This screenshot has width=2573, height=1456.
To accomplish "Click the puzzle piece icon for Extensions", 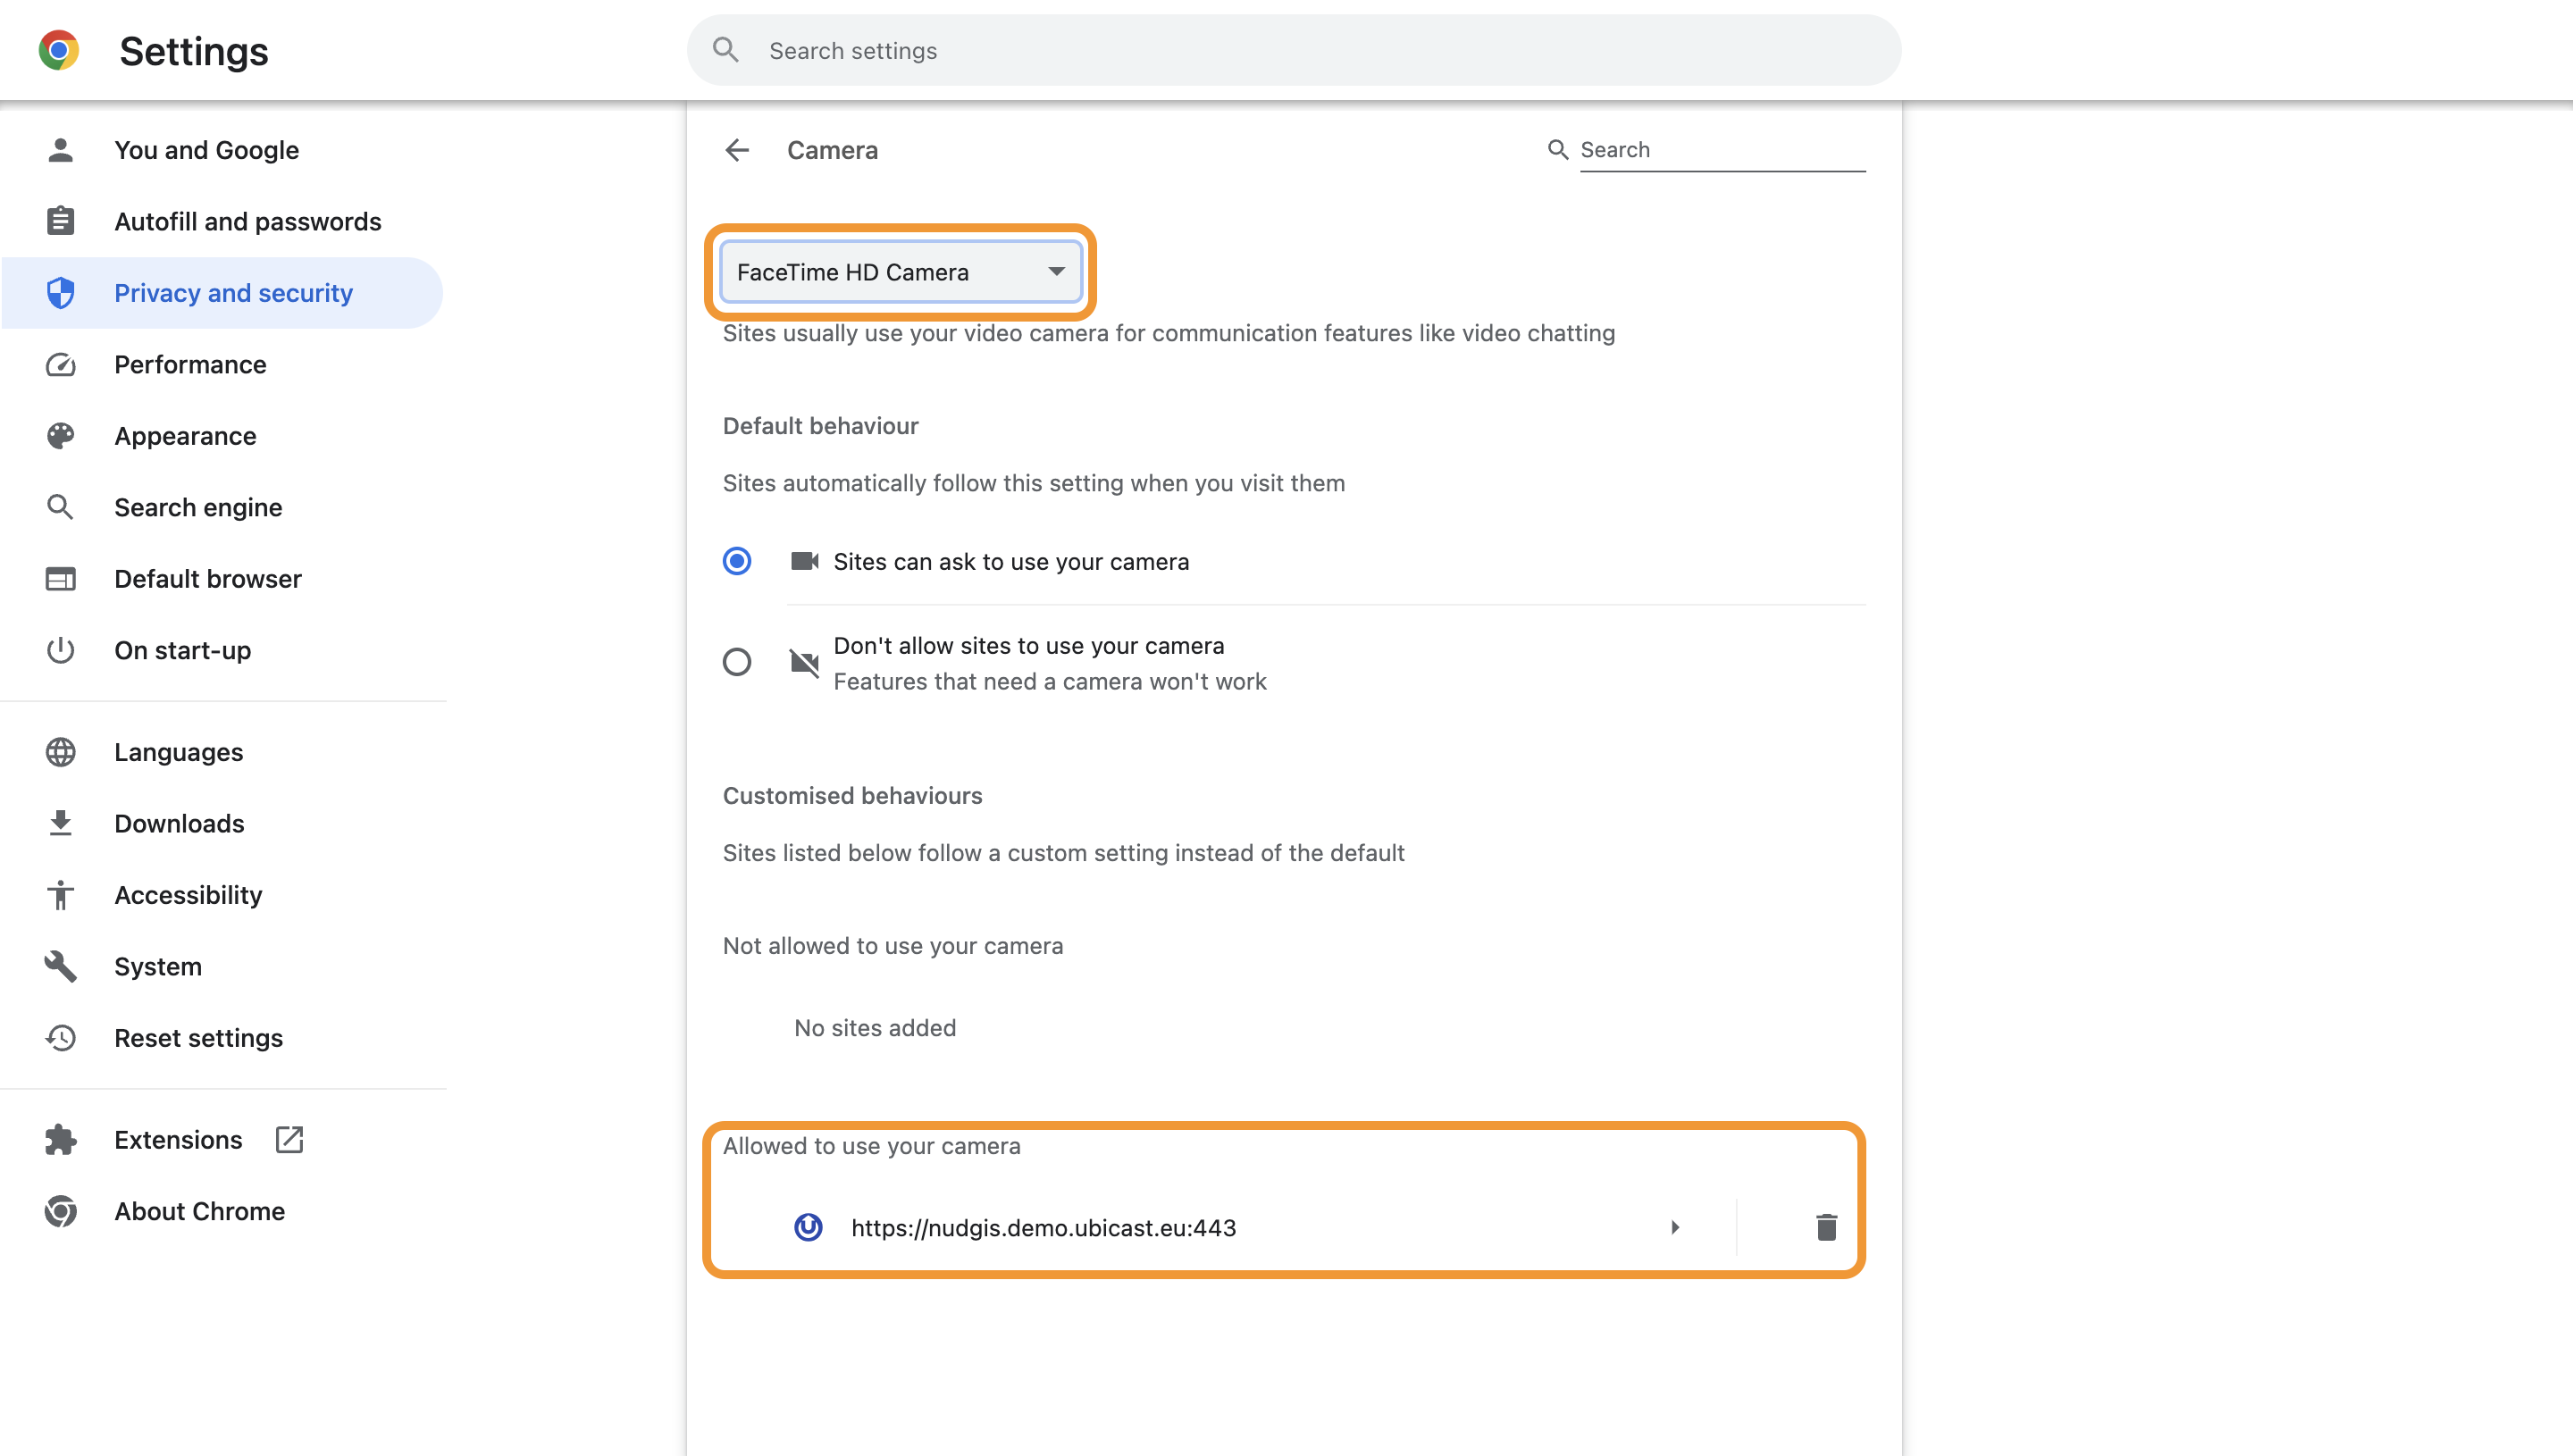I will pyautogui.click(x=61, y=1140).
